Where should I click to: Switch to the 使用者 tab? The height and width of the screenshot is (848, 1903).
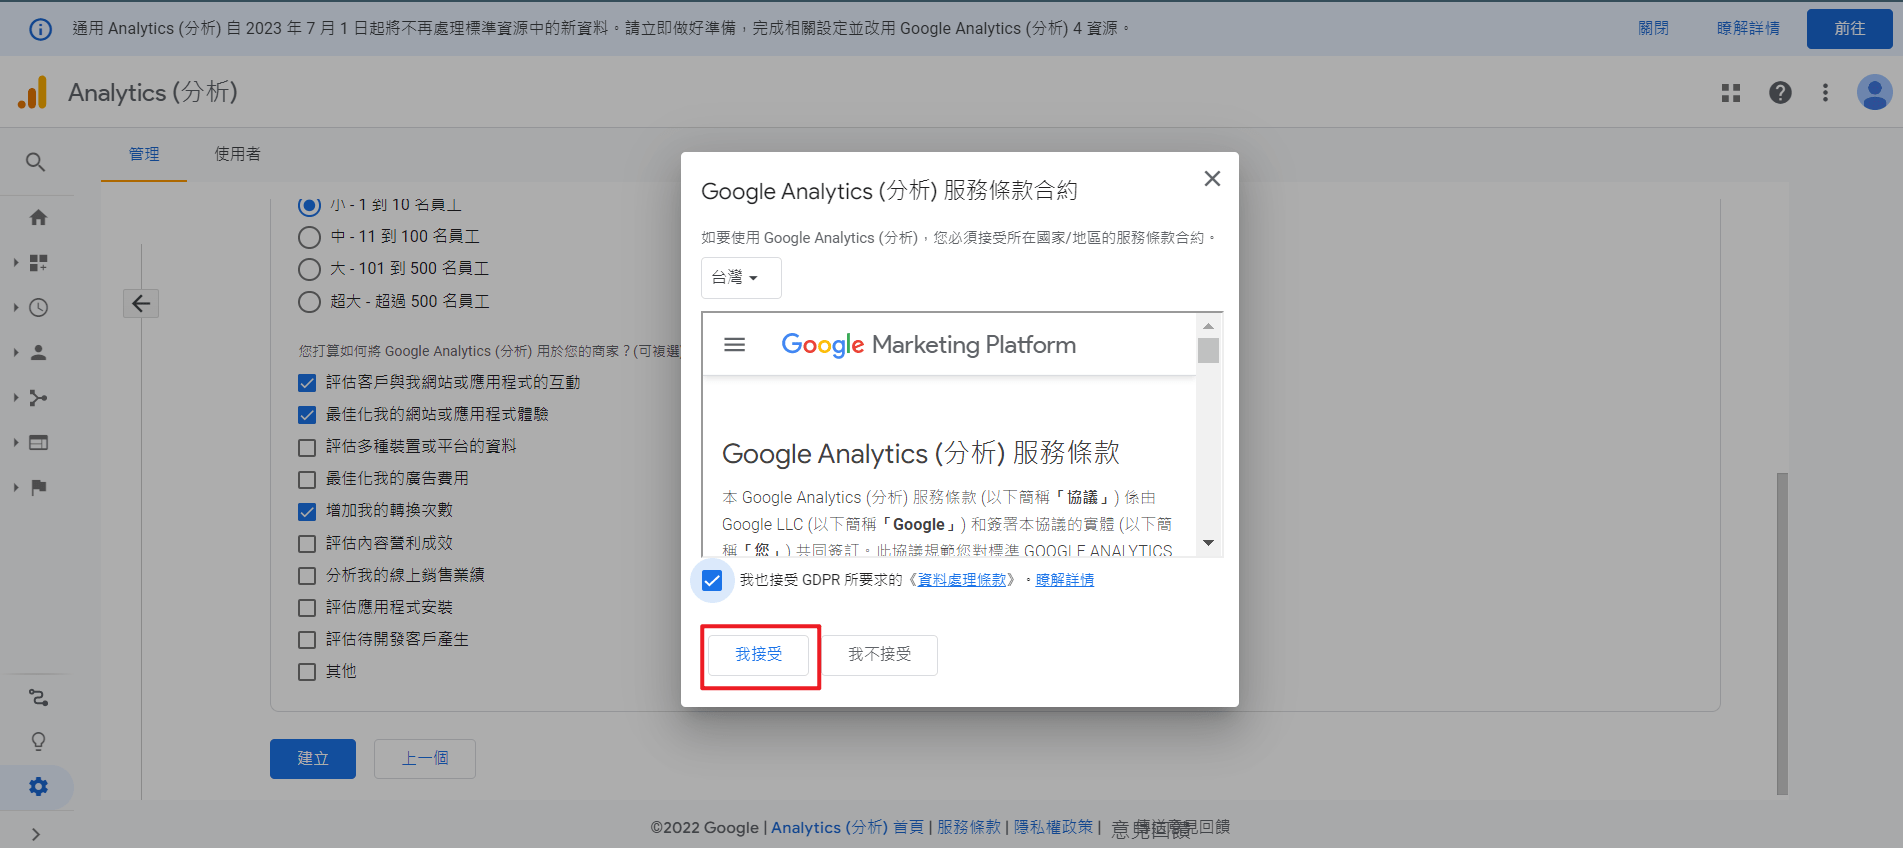pos(238,154)
